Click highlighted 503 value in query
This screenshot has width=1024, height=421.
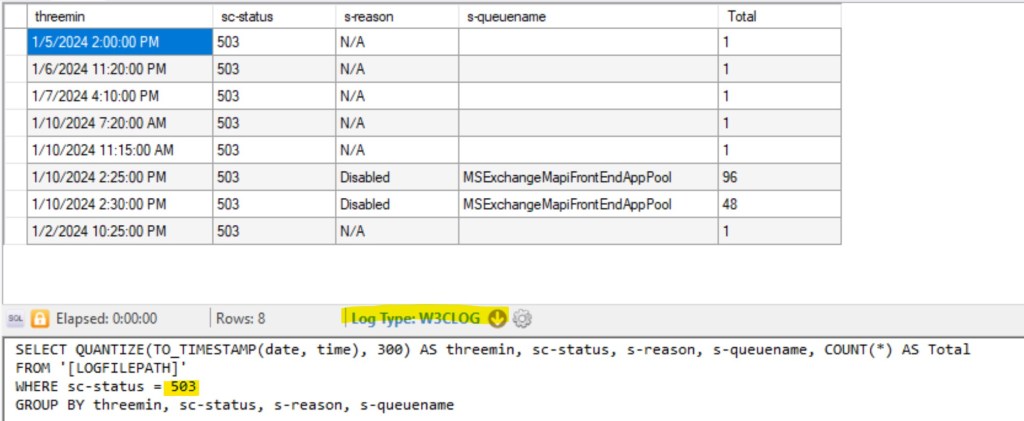click(183, 387)
